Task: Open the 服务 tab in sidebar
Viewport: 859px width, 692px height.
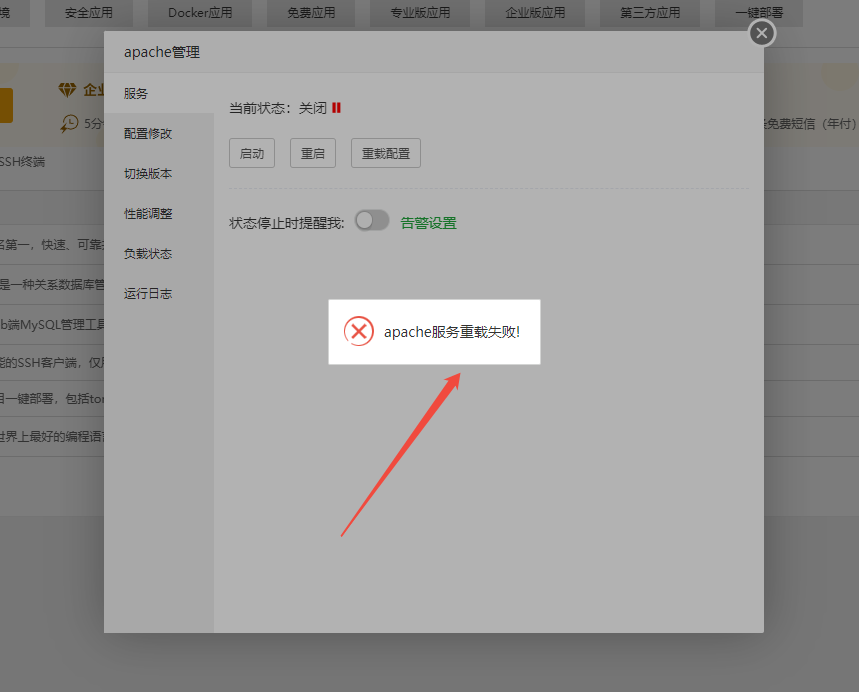Action: 159,93
